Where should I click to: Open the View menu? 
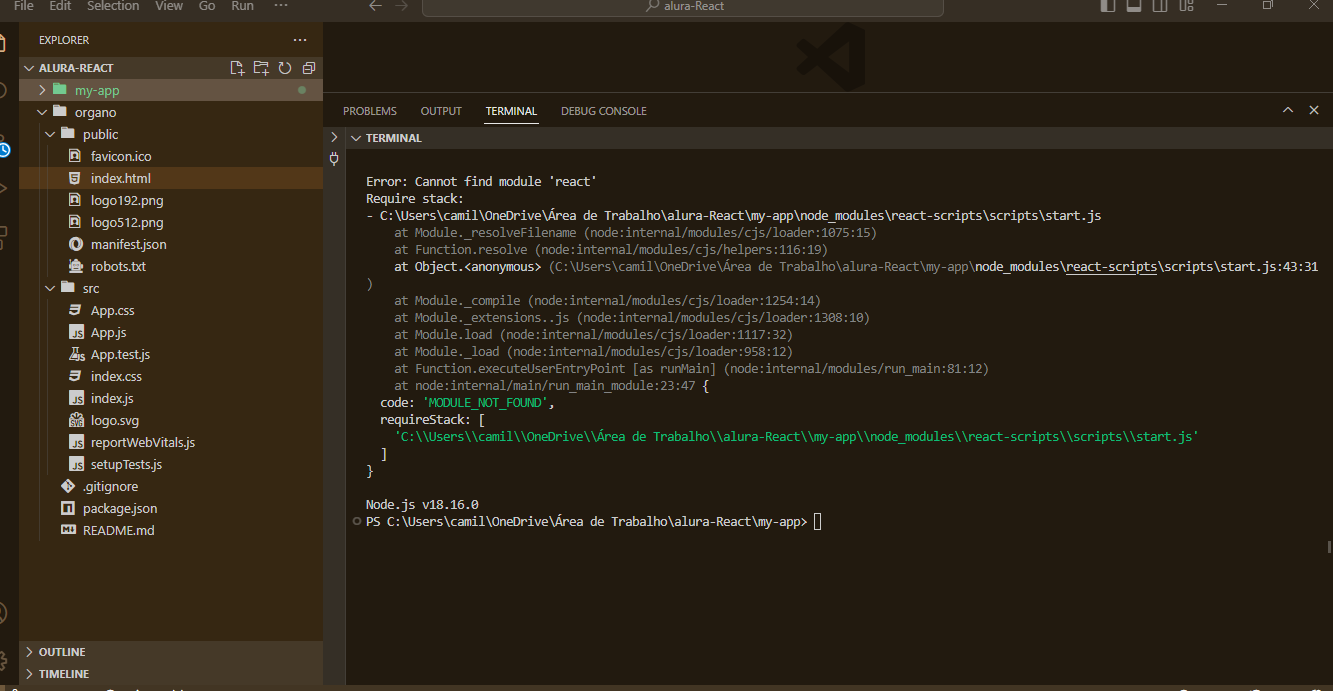pos(169,6)
